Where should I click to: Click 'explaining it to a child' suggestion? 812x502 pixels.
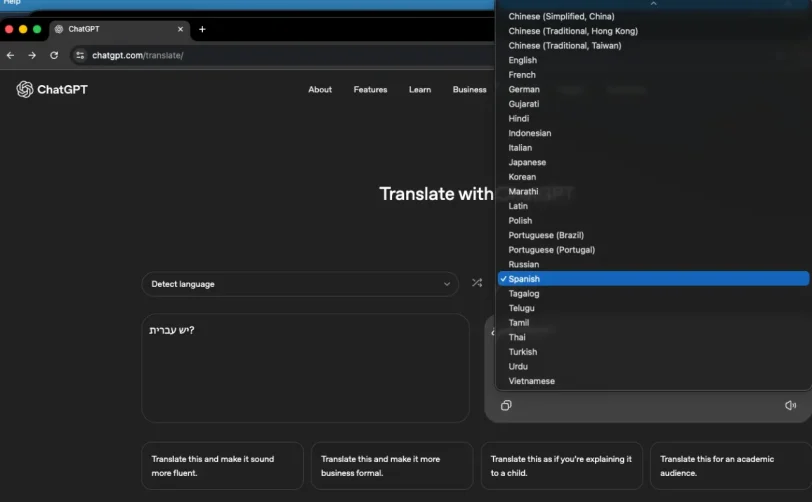(562, 466)
